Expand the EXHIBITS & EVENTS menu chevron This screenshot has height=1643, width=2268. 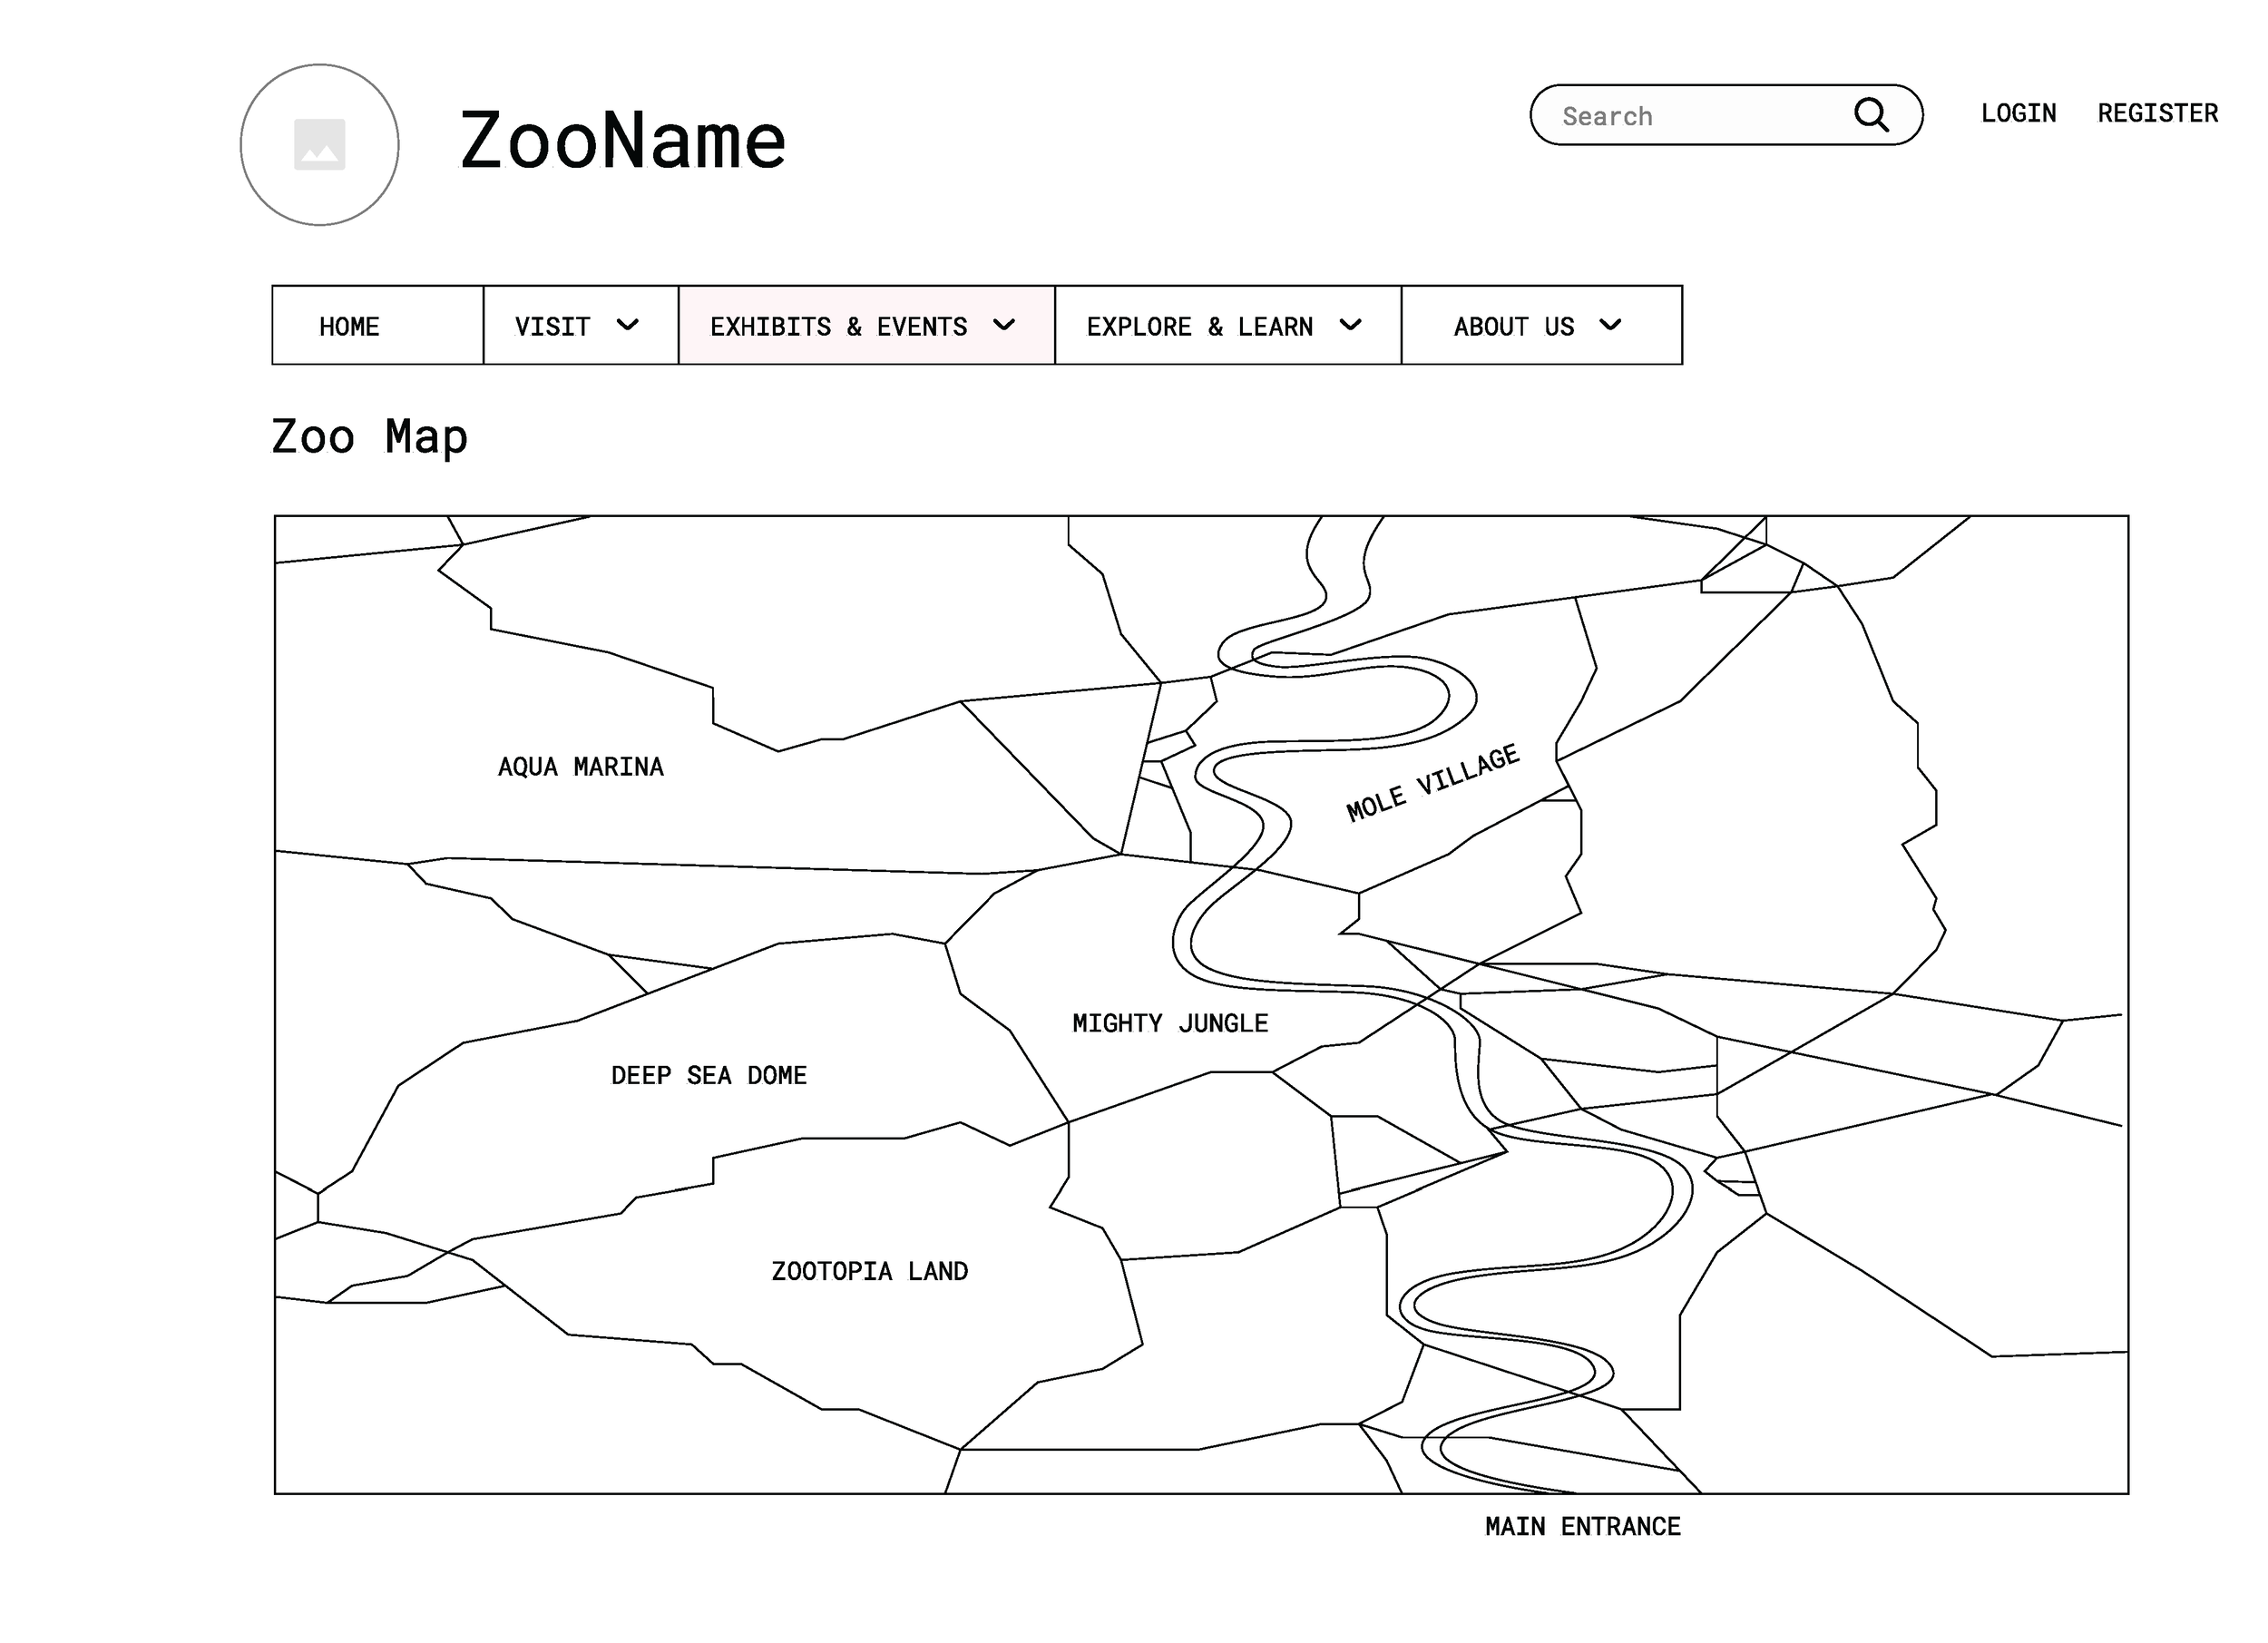(1005, 325)
